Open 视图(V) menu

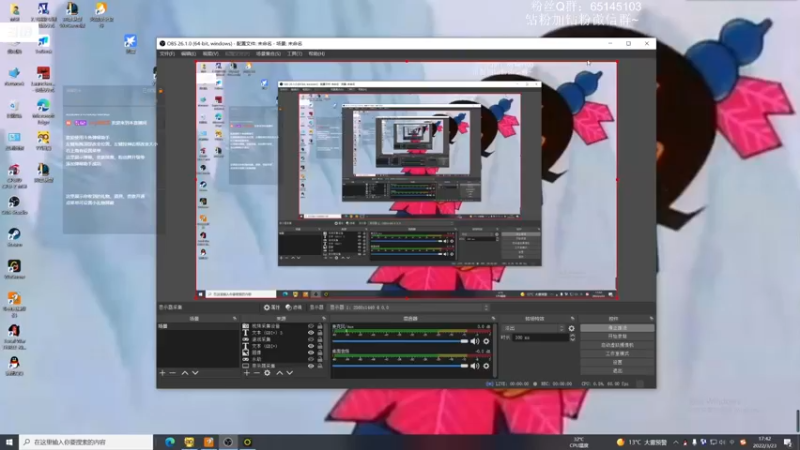pos(210,54)
